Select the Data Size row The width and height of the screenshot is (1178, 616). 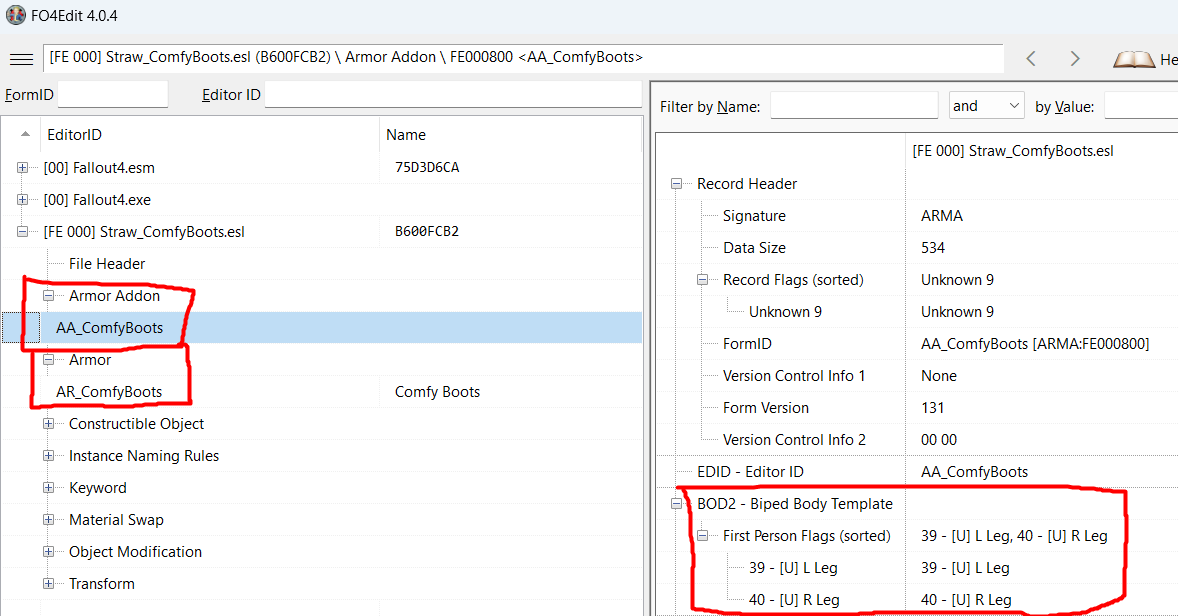click(754, 248)
